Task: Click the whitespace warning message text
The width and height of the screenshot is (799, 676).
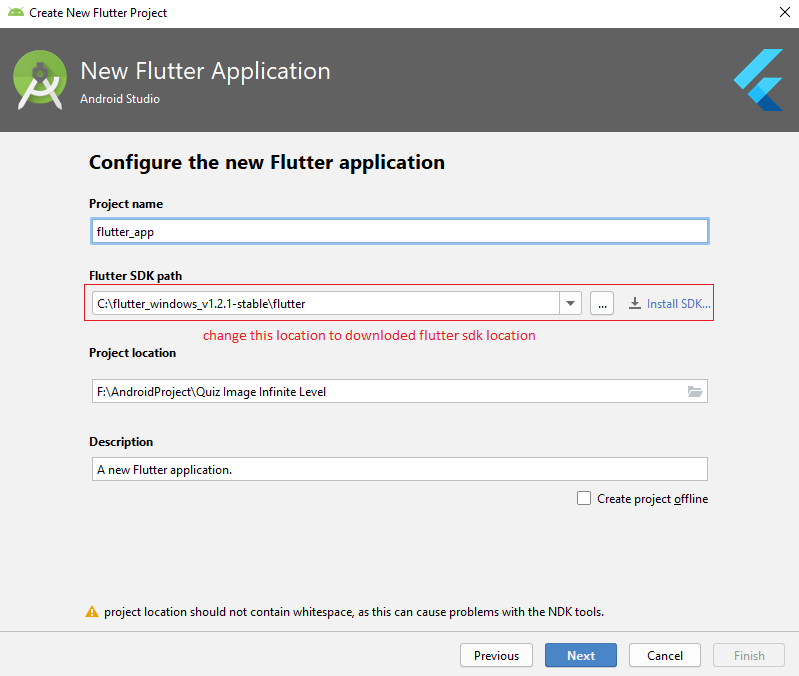Action: pos(354,612)
